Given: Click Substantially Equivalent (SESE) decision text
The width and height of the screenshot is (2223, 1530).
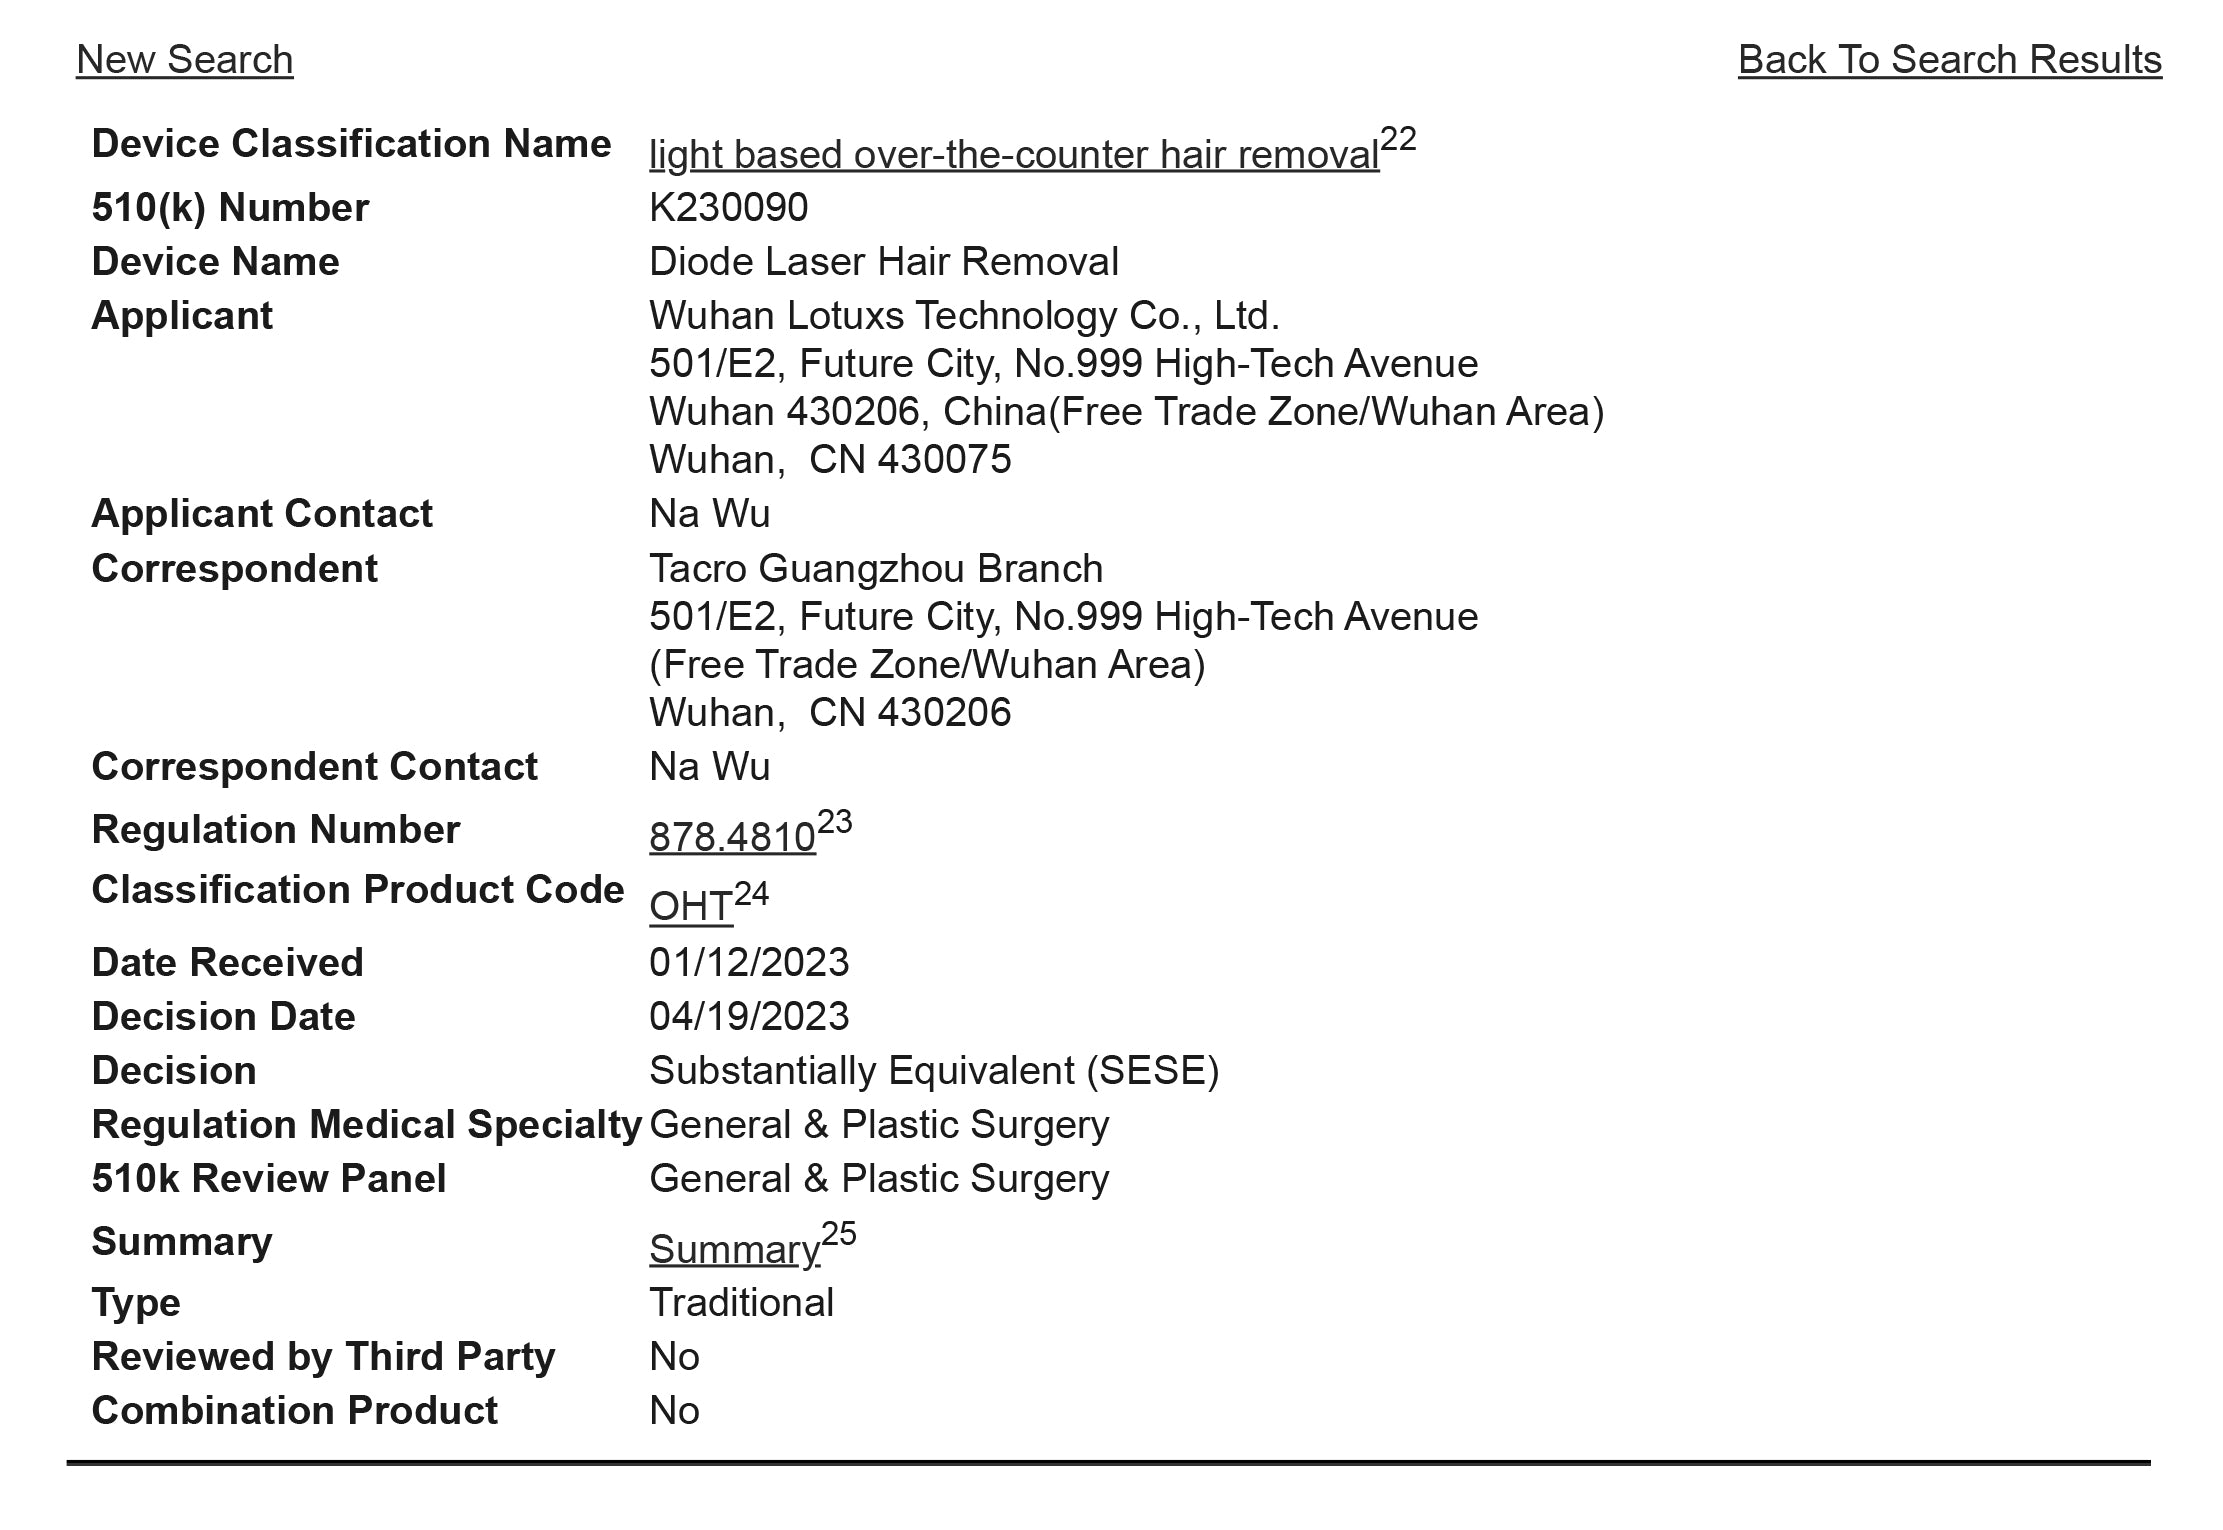Looking at the screenshot, I should point(933,1071).
